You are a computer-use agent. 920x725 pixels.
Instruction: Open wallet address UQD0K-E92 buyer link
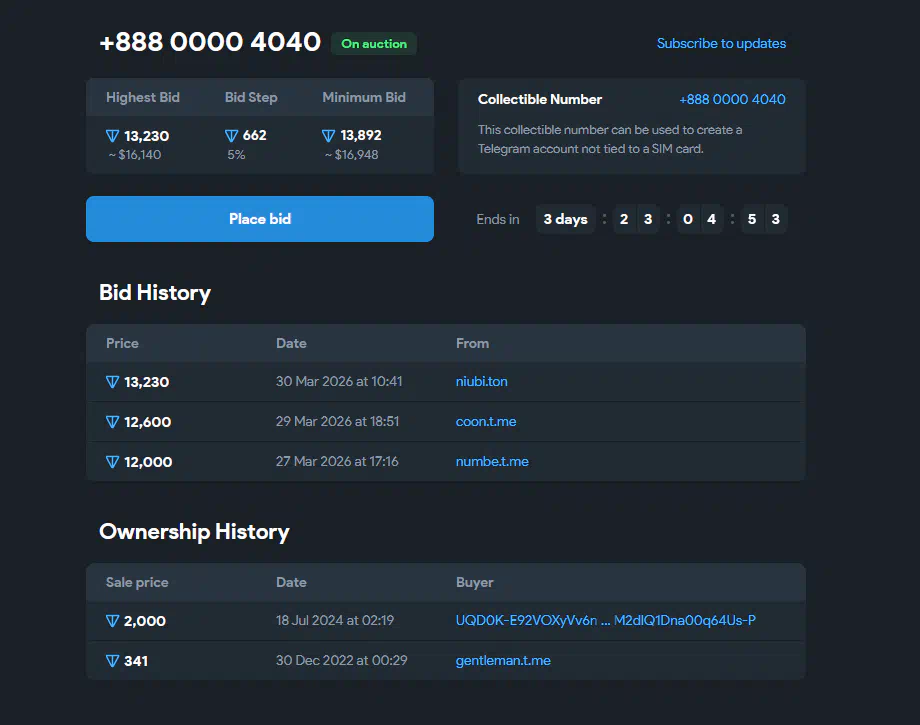click(x=605, y=621)
